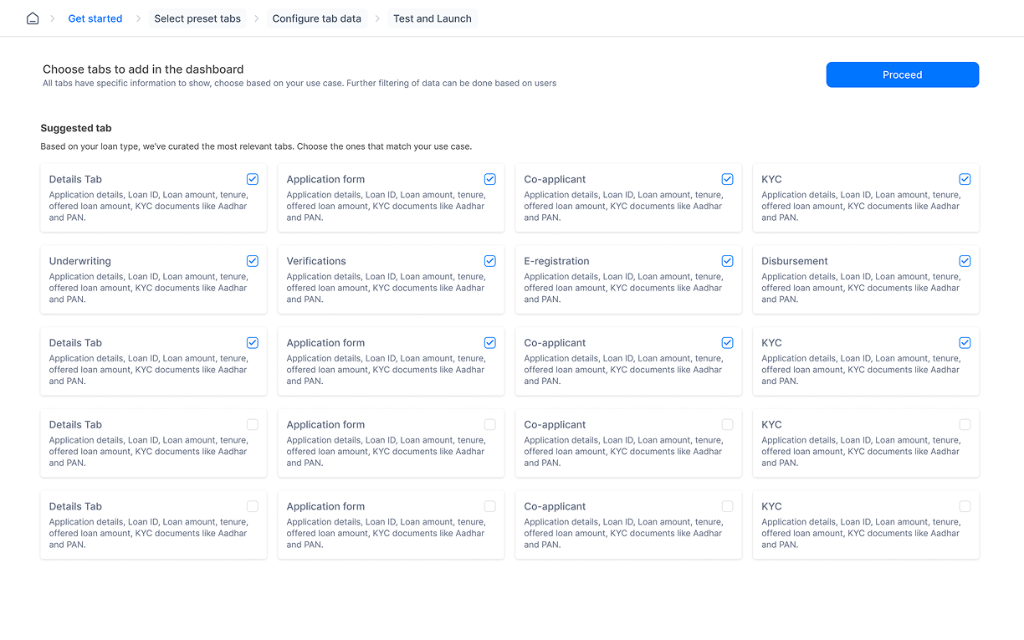Uncheck the KYC tab in top row
Image resolution: width=1024 pixels, height=640 pixels.
click(x=964, y=179)
